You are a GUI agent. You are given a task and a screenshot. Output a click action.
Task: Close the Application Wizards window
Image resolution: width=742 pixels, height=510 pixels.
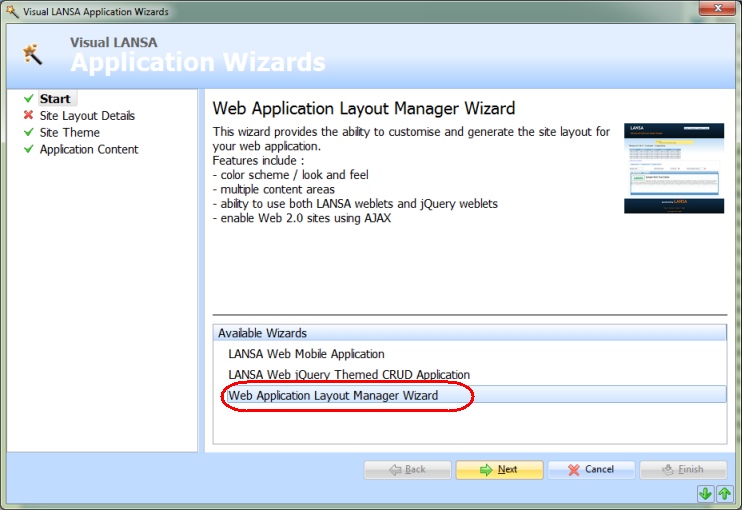tap(717, 8)
